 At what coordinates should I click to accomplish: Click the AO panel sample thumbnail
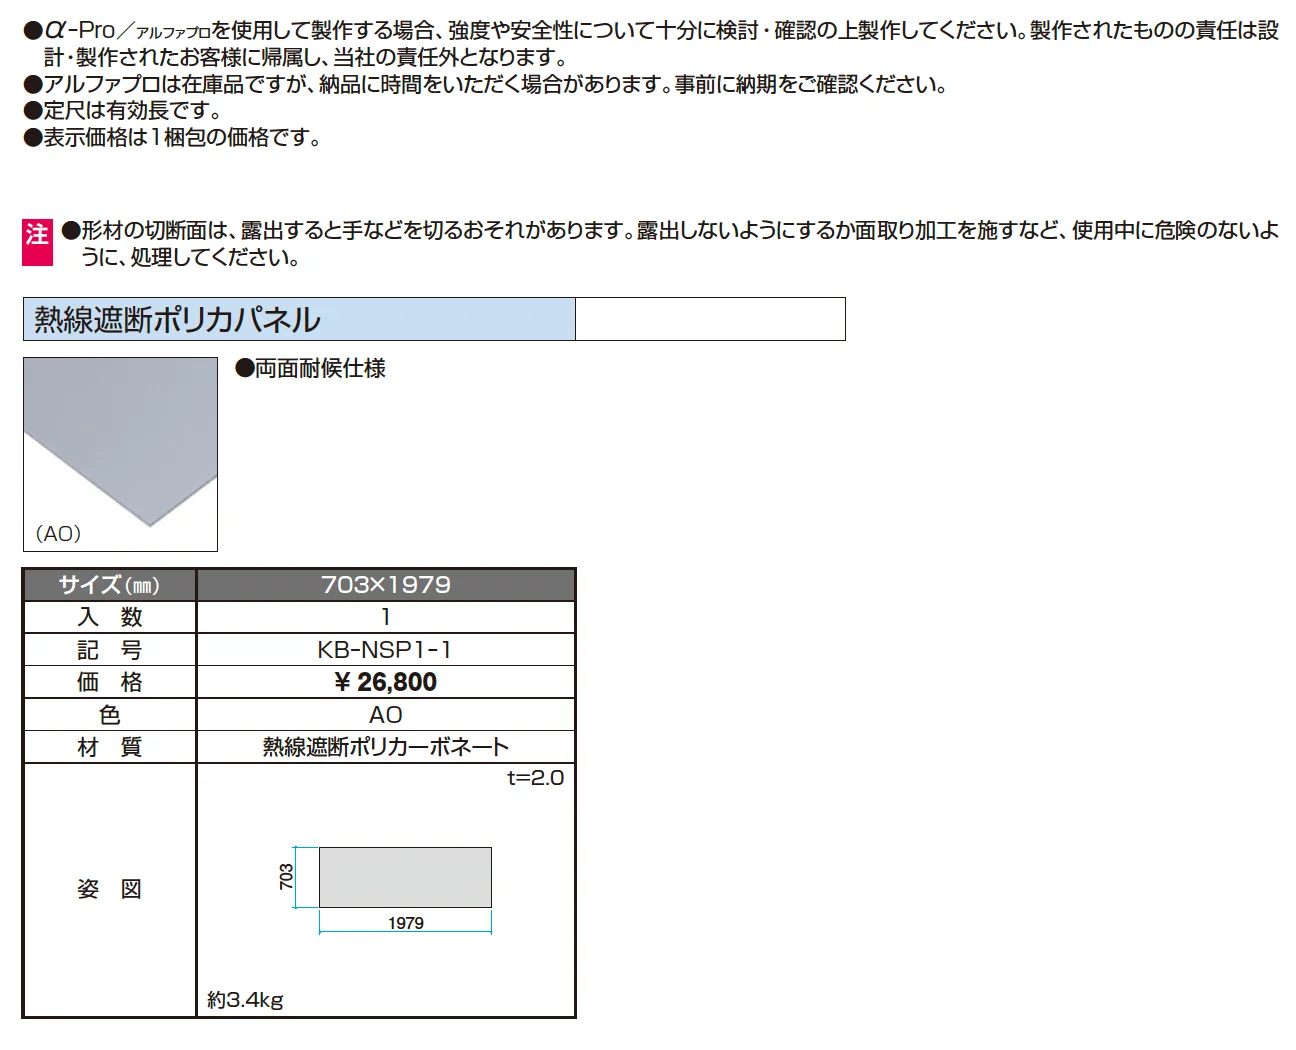(x=120, y=454)
